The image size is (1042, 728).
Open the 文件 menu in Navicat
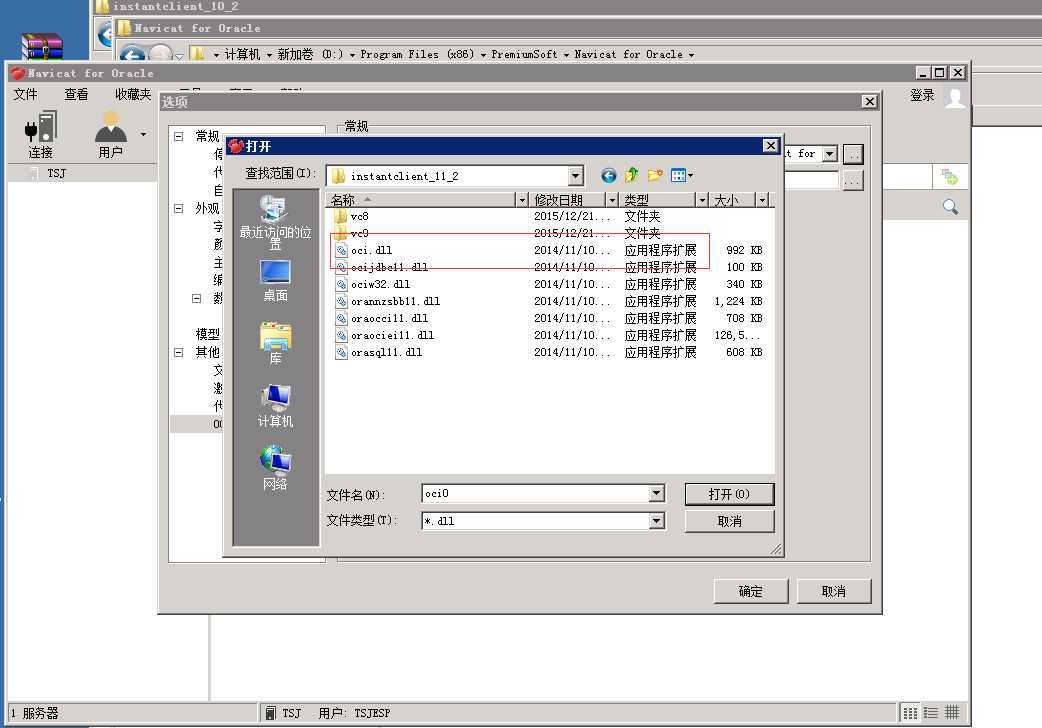click(x=25, y=94)
